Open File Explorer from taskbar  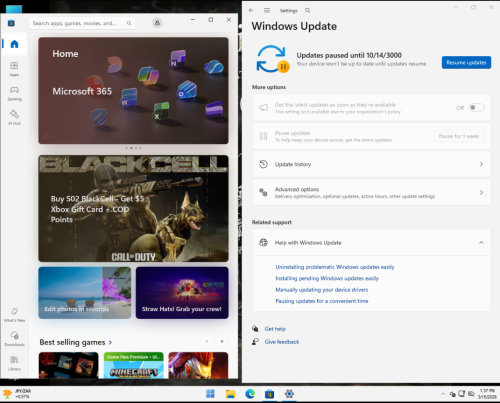coord(230,394)
